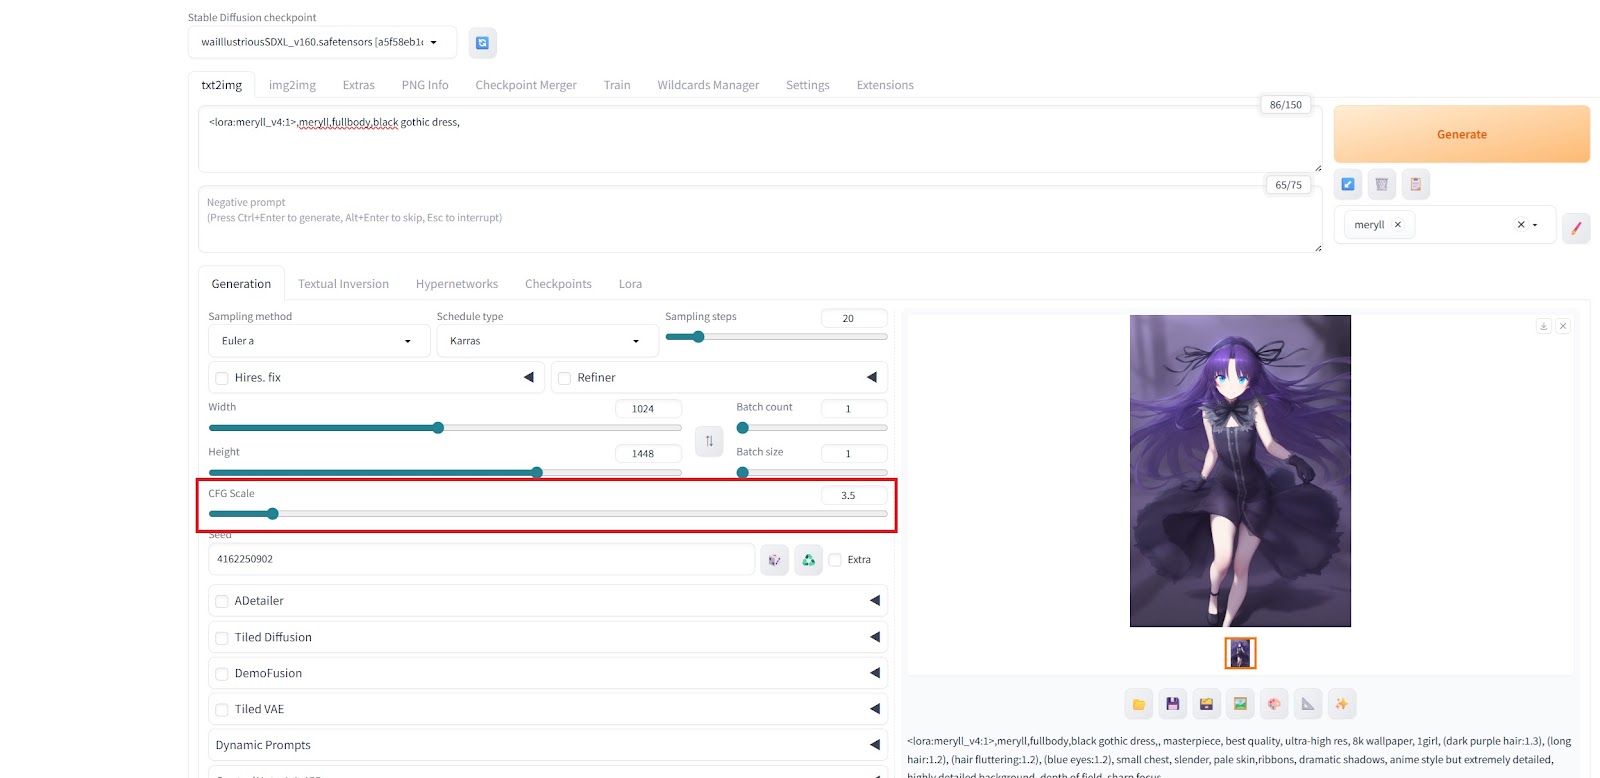Click the refresh checkpoint list icon
The image size is (1600, 778).
click(x=482, y=43)
